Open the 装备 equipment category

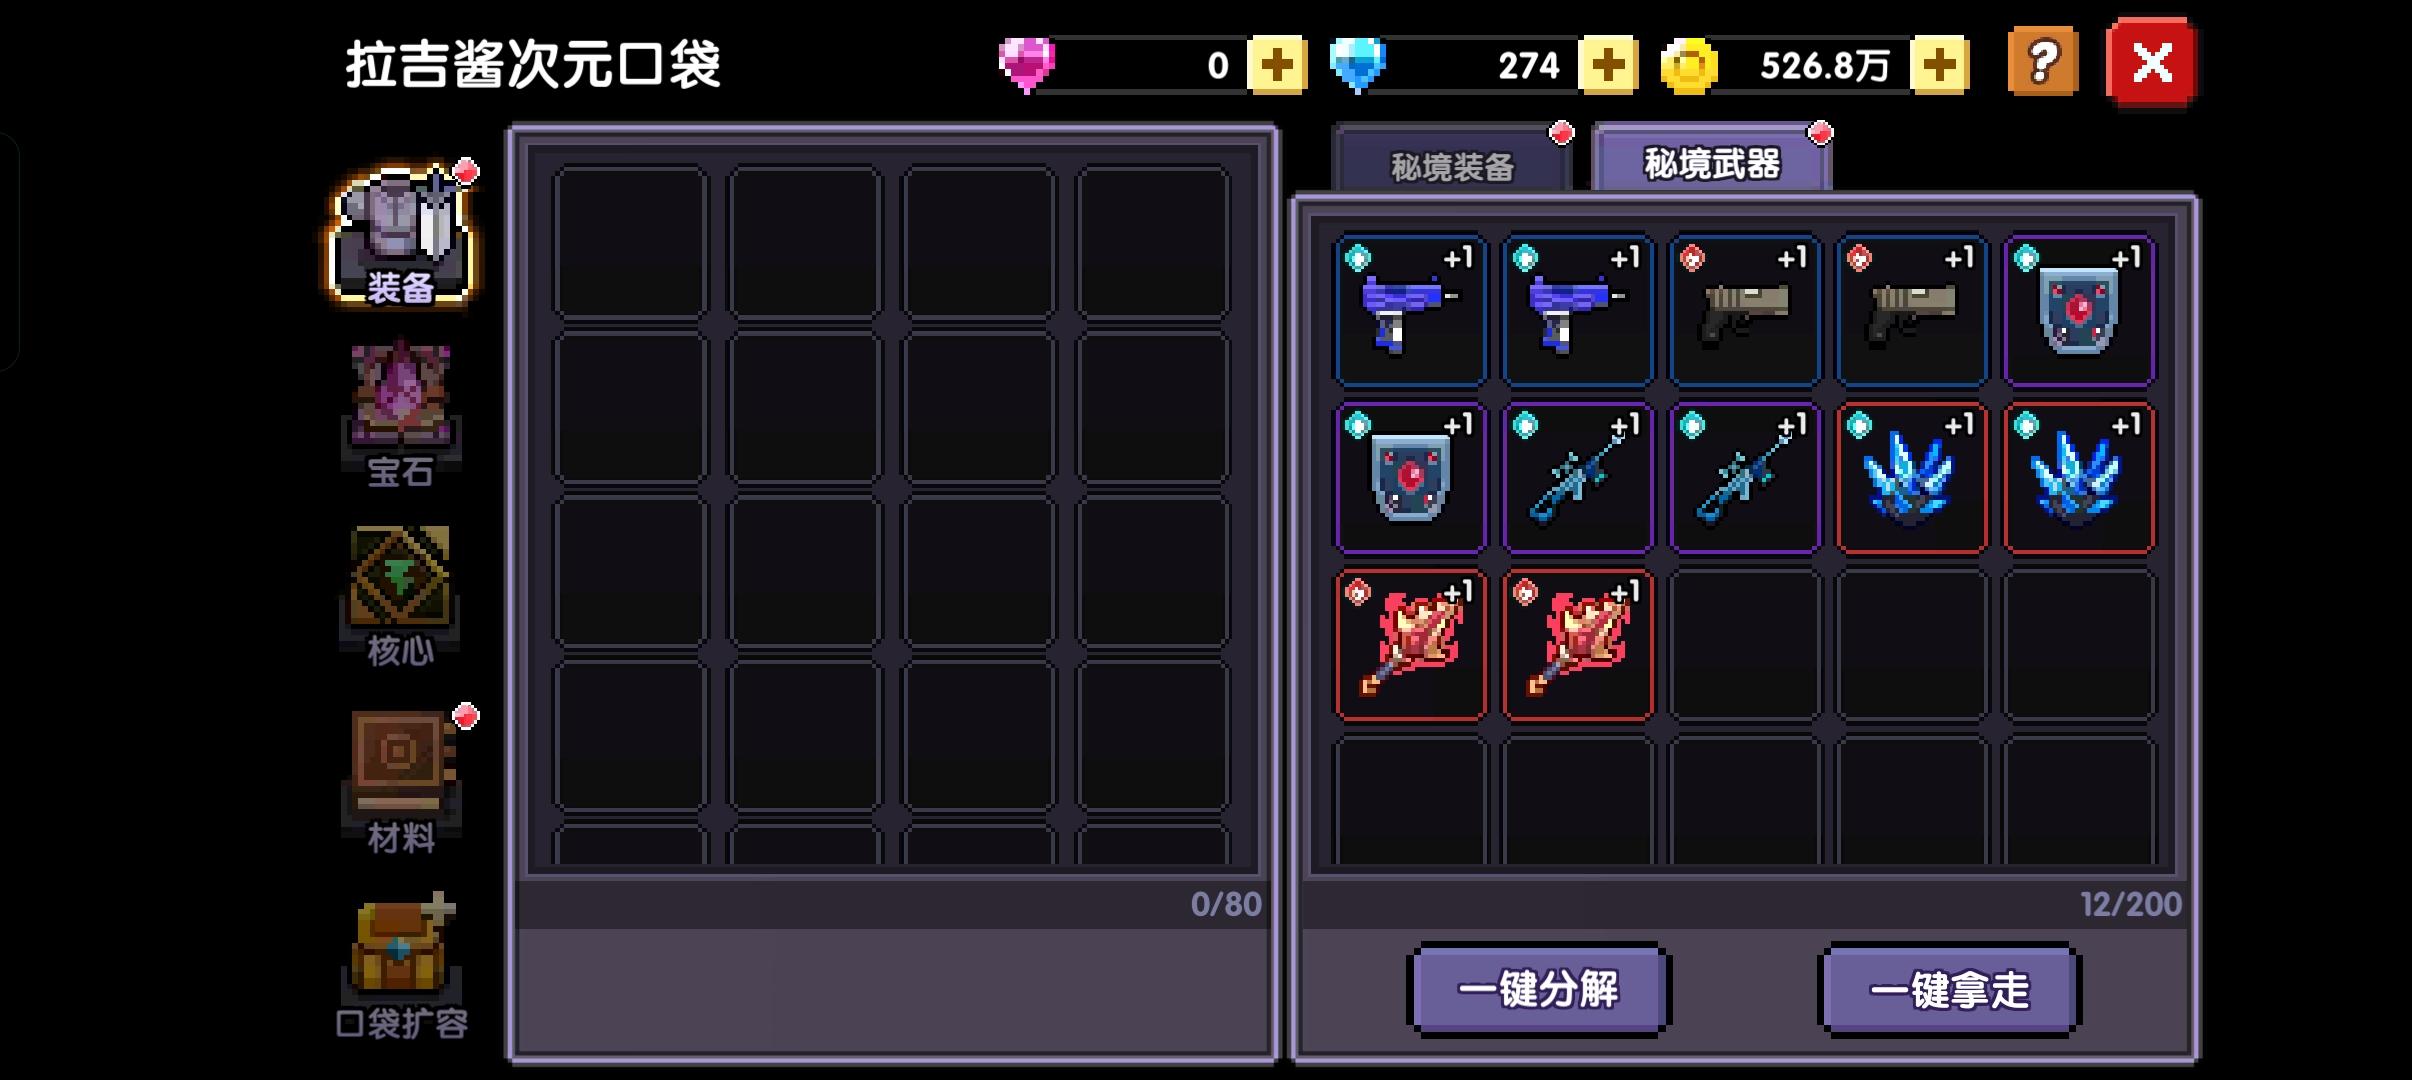400,235
